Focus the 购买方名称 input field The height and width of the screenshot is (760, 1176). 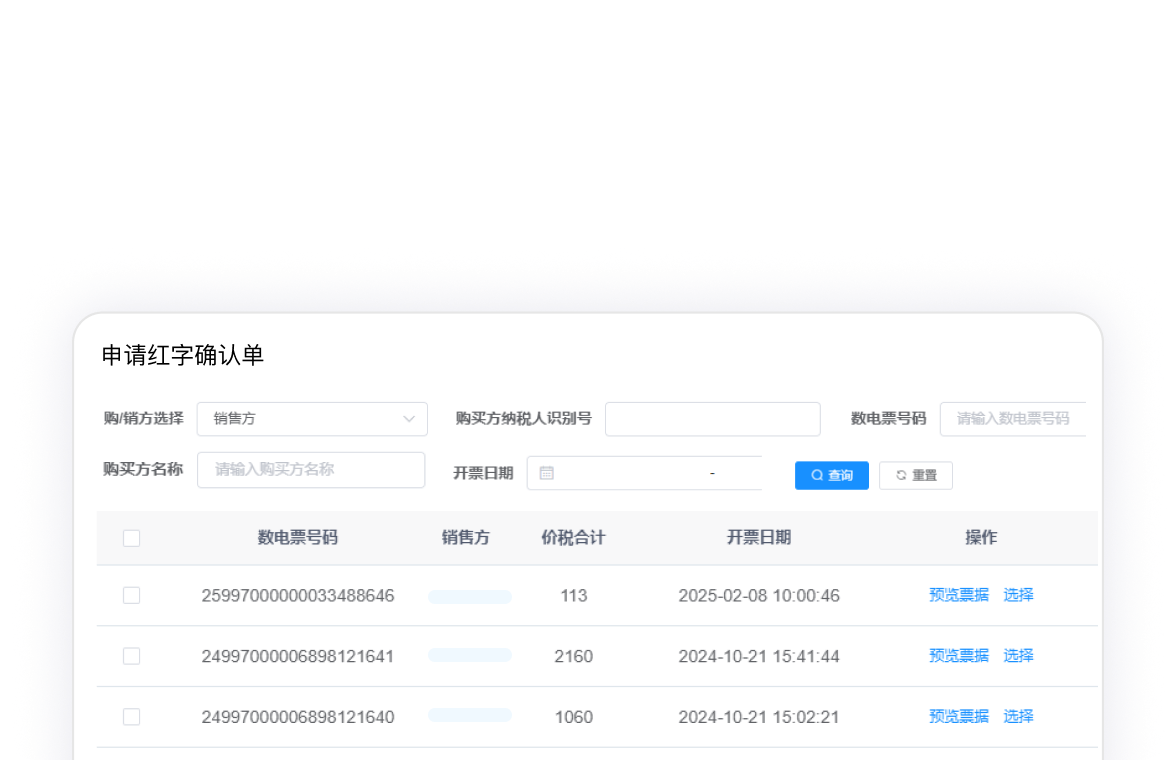[311, 470]
